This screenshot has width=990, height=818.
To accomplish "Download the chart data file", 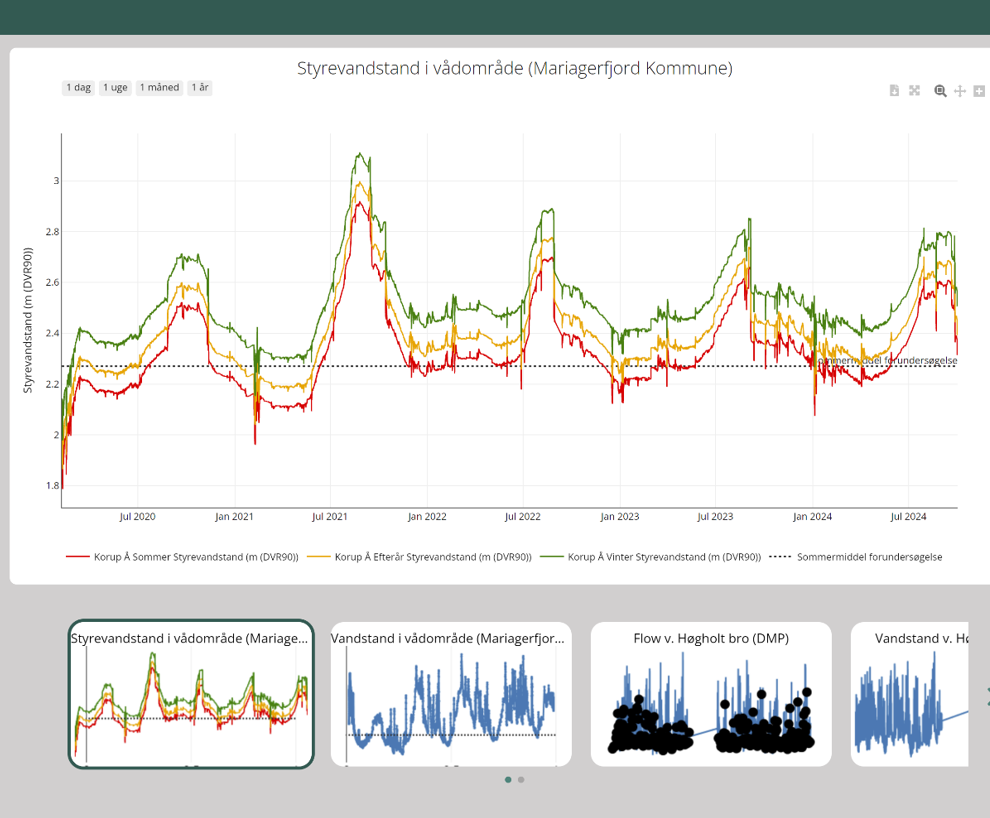I will pyautogui.click(x=894, y=91).
